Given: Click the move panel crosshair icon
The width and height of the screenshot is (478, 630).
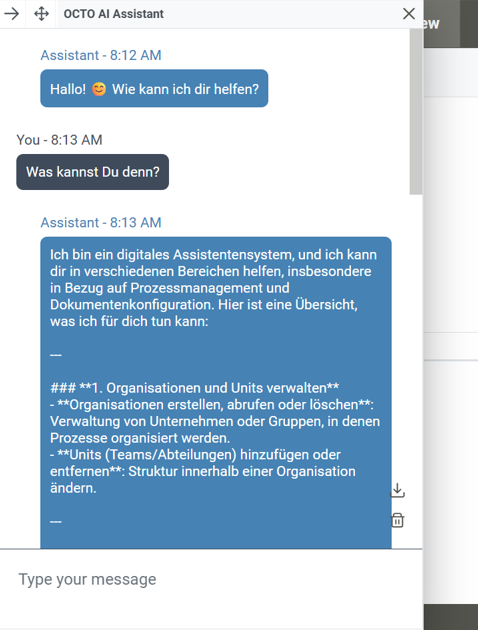Looking at the screenshot, I should pos(41,14).
